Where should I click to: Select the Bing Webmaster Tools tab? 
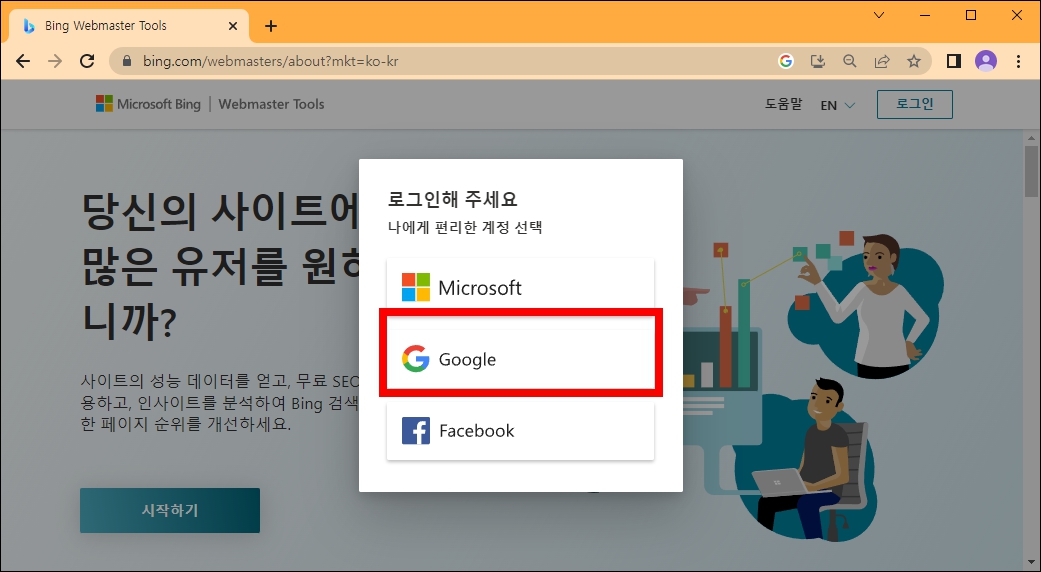tap(129, 26)
